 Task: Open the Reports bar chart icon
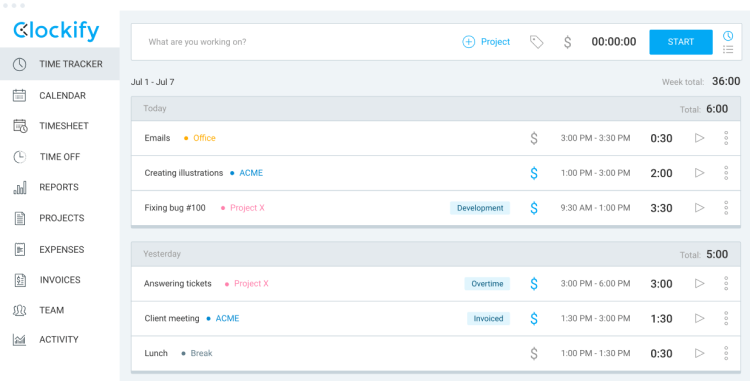point(20,187)
